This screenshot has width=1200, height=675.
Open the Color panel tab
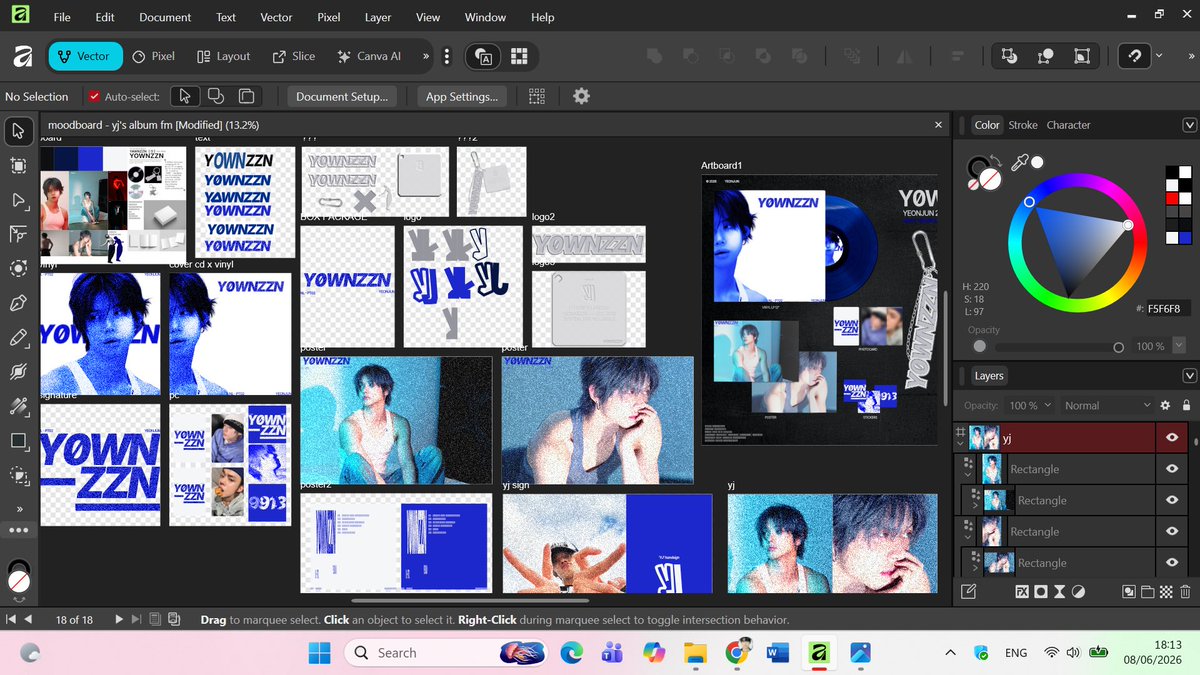(x=987, y=125)
